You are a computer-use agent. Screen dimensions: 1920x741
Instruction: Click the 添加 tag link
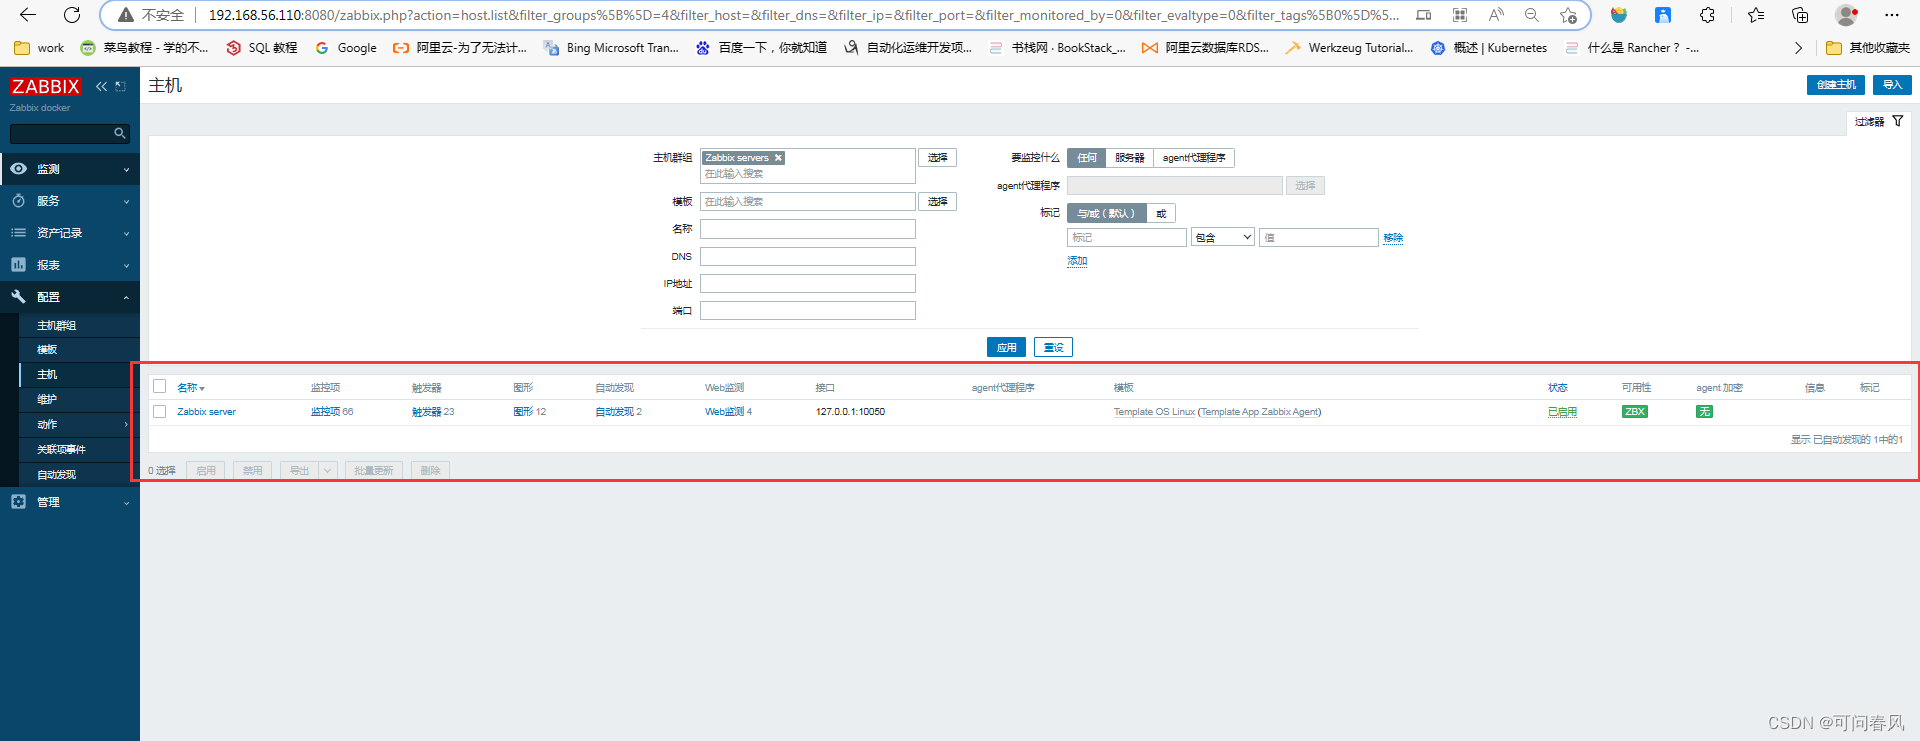click(x=1077, y=261)
